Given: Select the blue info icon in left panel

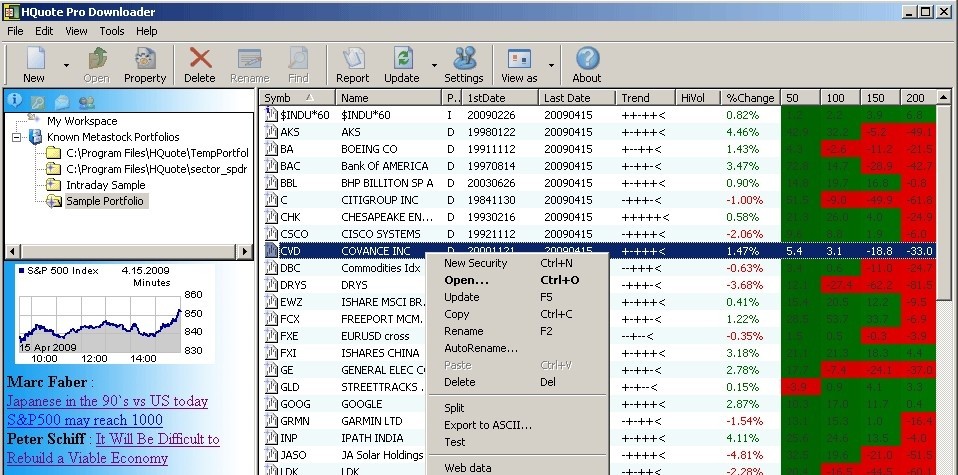Looking at the screenshot, I should (15, 100).
